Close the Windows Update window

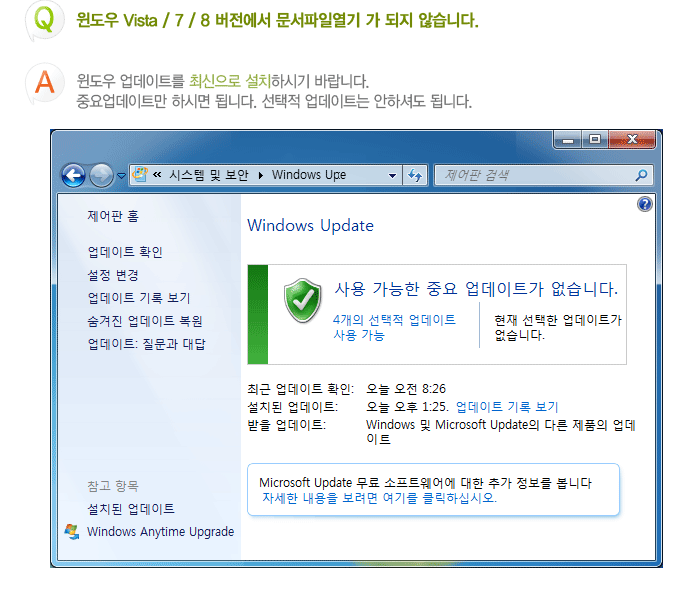[632, 140]
